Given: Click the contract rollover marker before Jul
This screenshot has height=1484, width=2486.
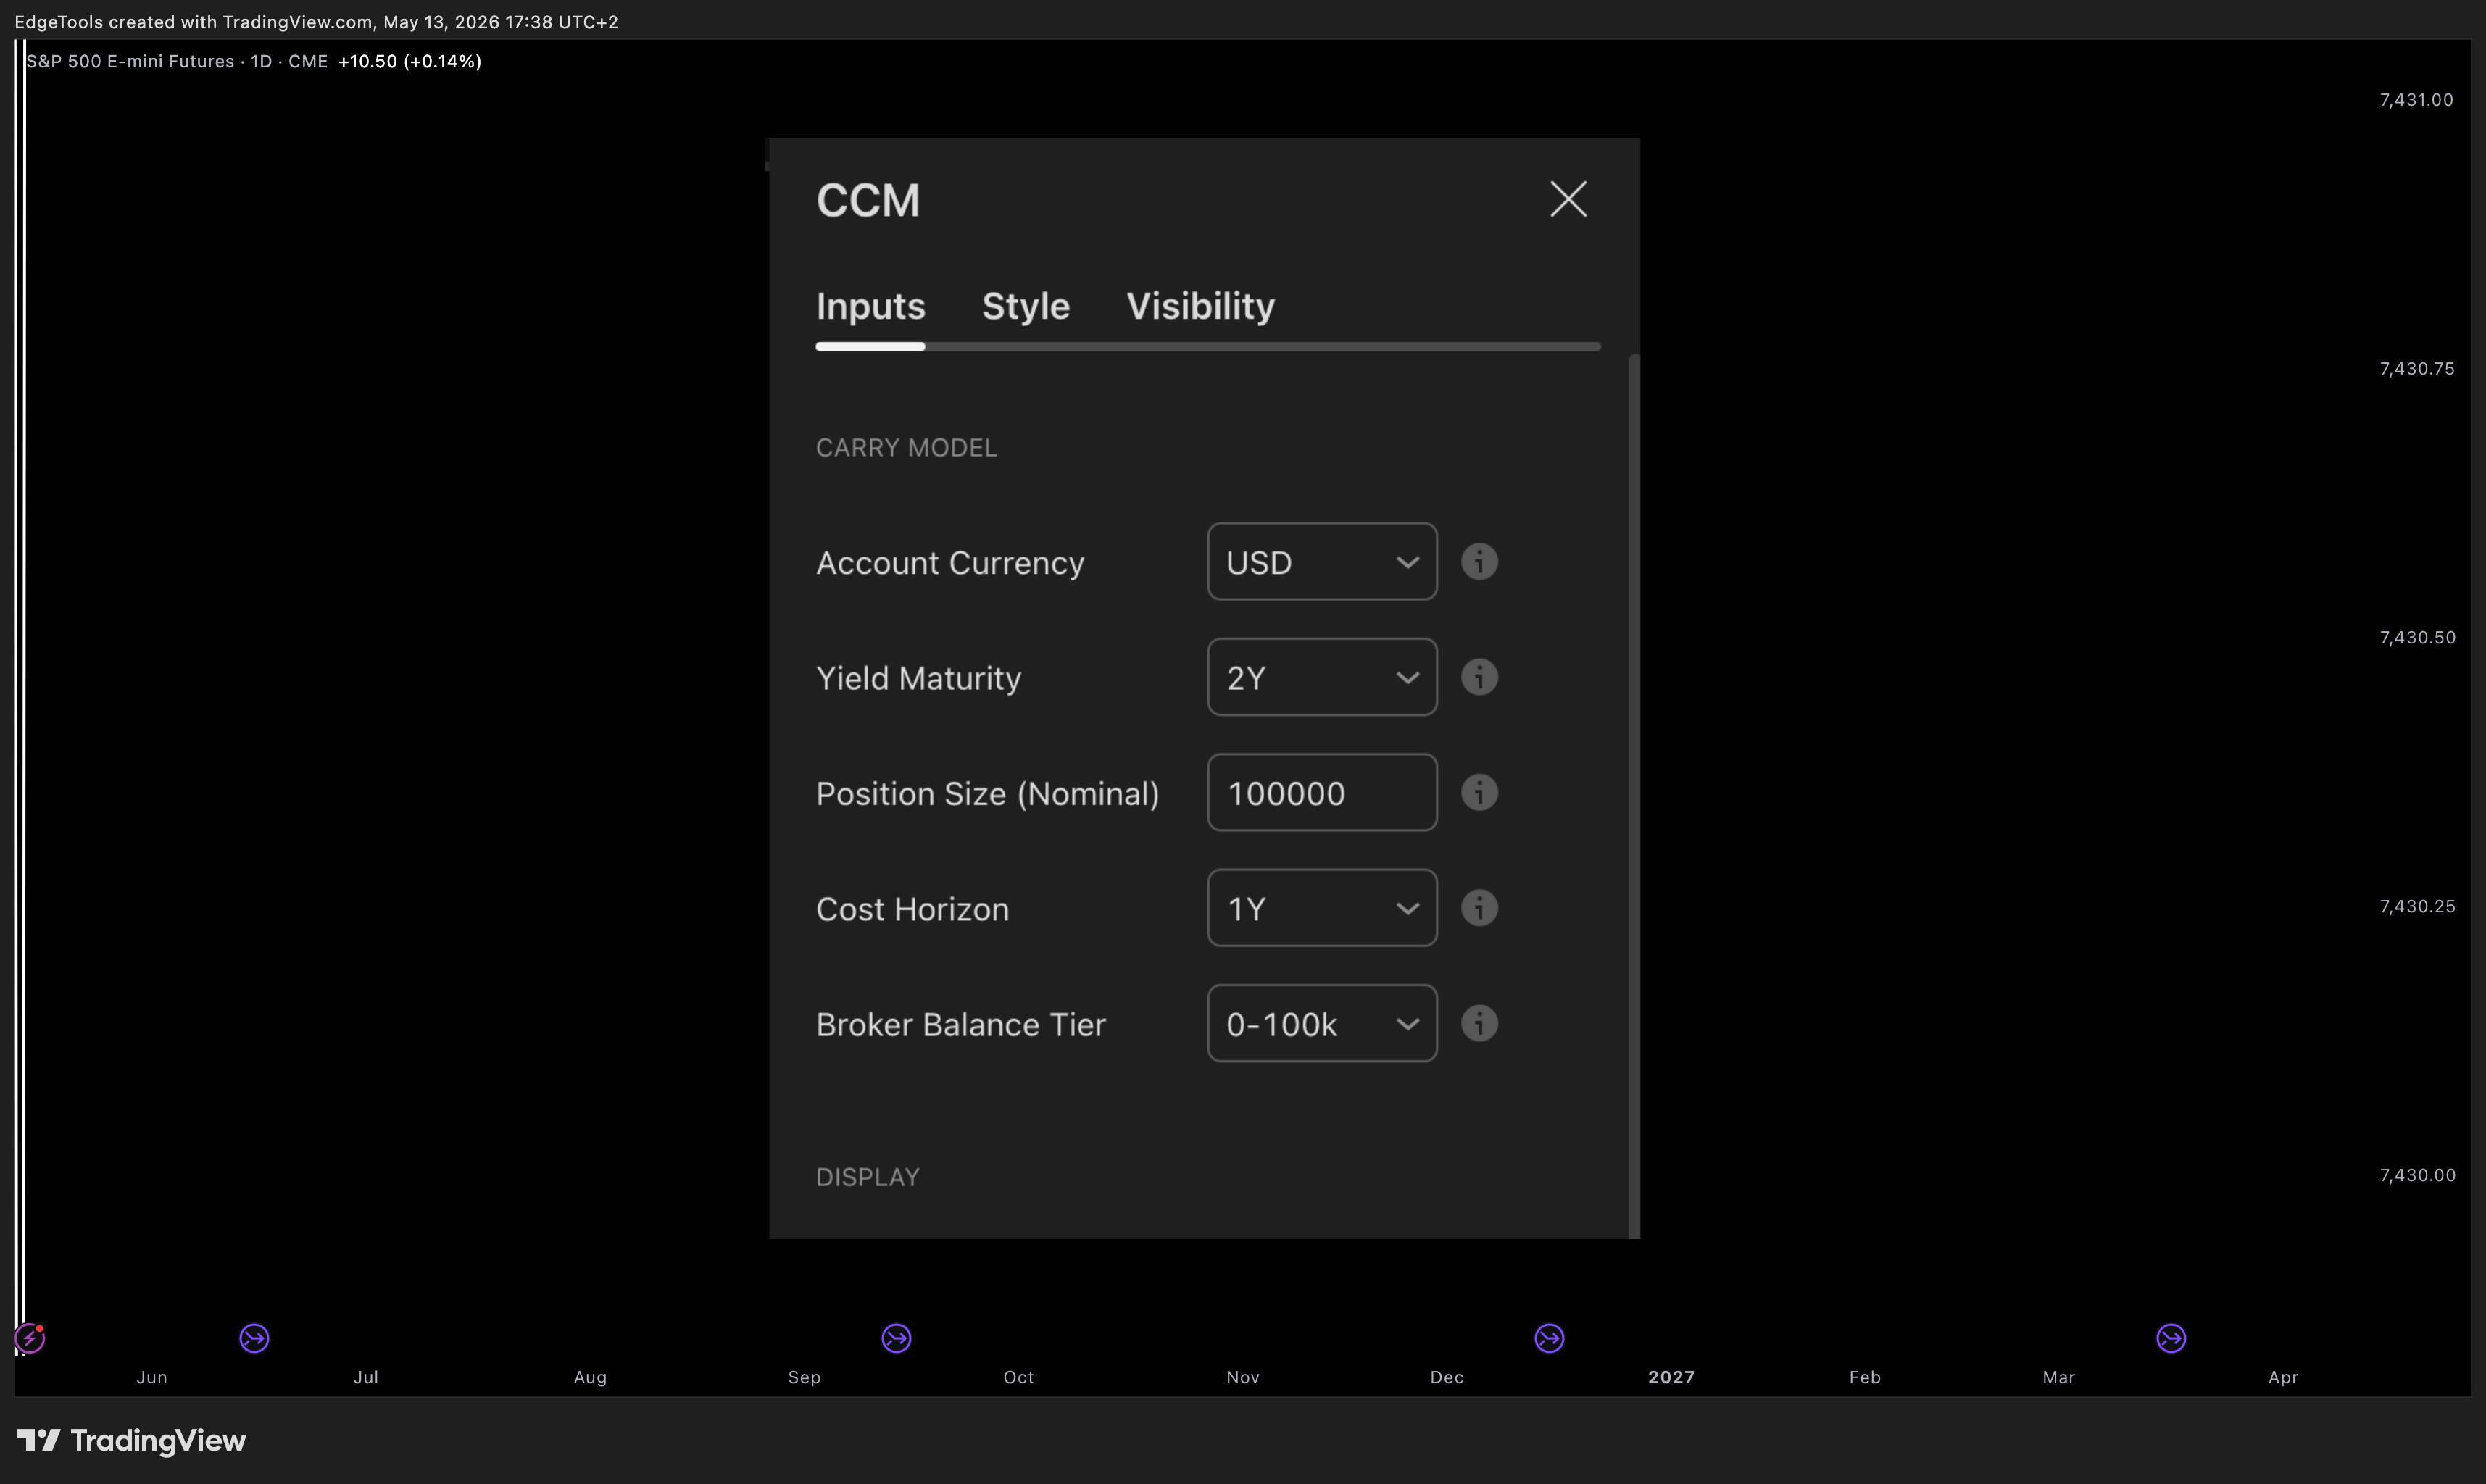Looking at the screenshot, I should (254, 1338).
